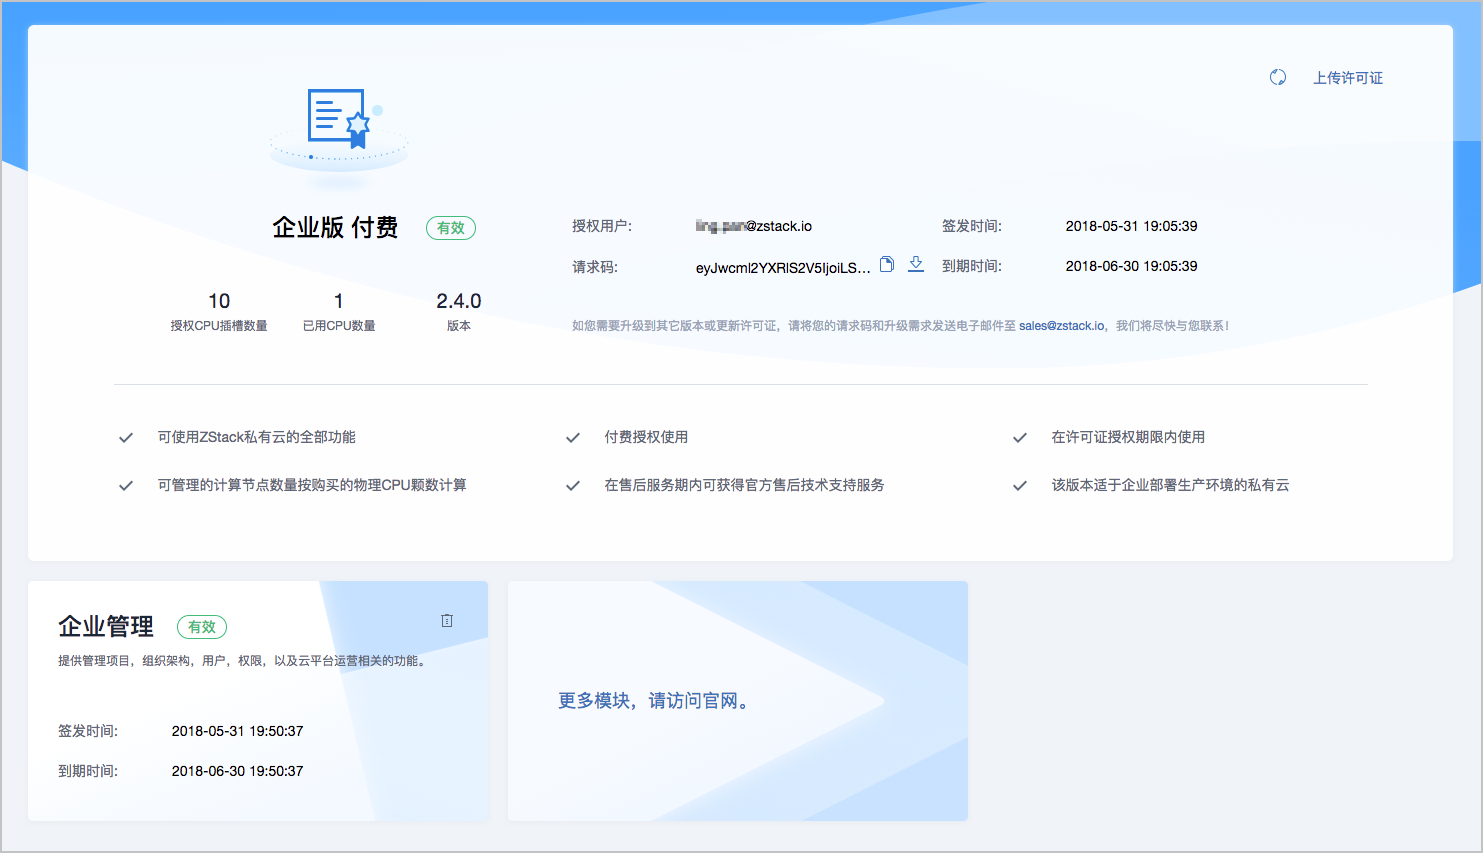This screenshot has width=1483, height=853.
Task: Click the authorized user email @zstack.io
Action: pyautogui.click(x=754, y=226)
